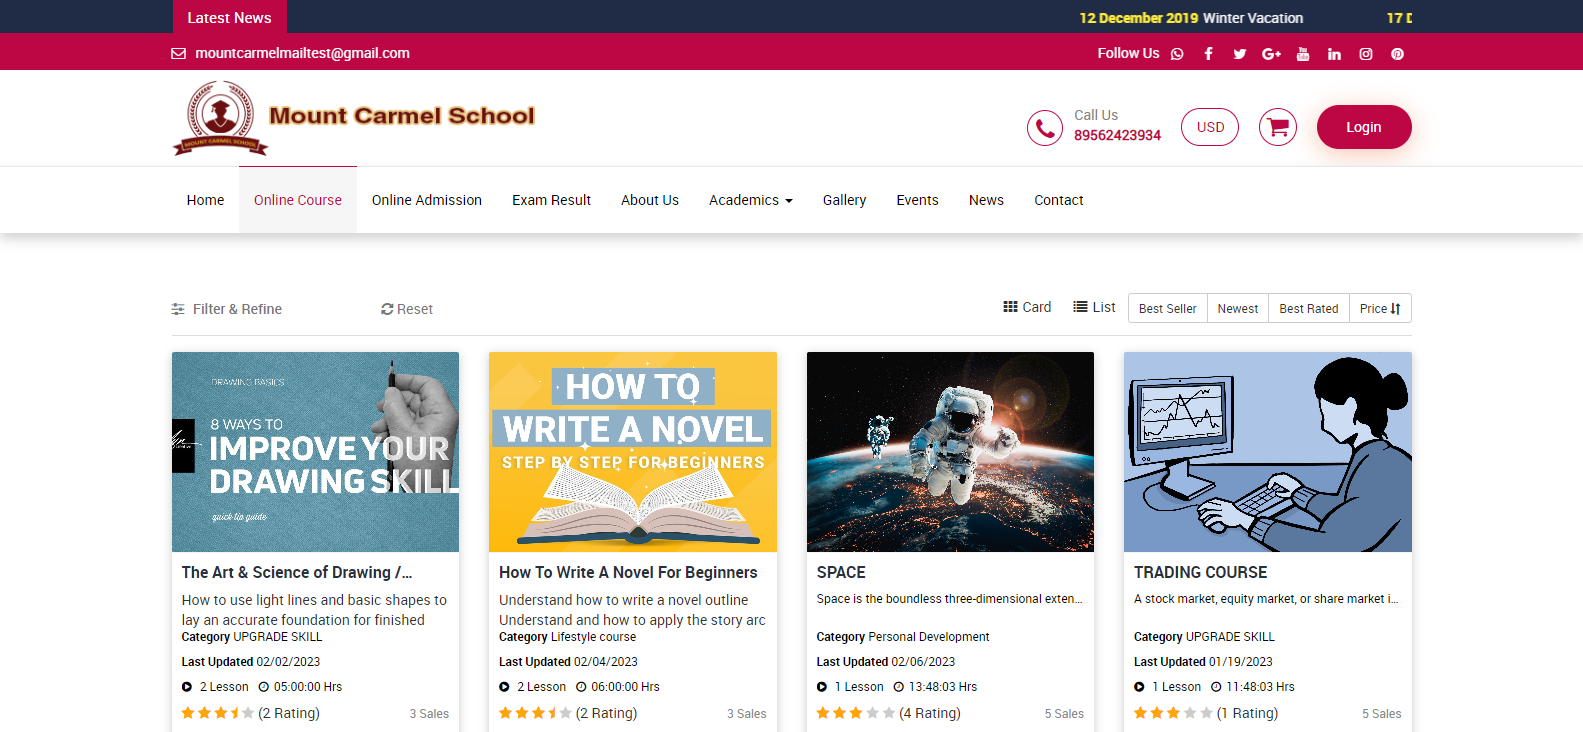The image size is (1583, 732).
Task: Open the Twitter social link
Action: point(1239,54)
